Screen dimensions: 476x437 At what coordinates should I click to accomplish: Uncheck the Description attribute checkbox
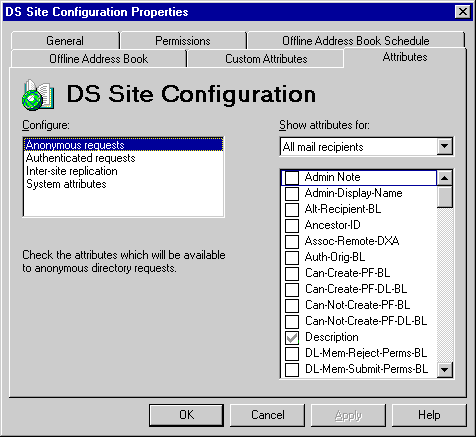292,337
